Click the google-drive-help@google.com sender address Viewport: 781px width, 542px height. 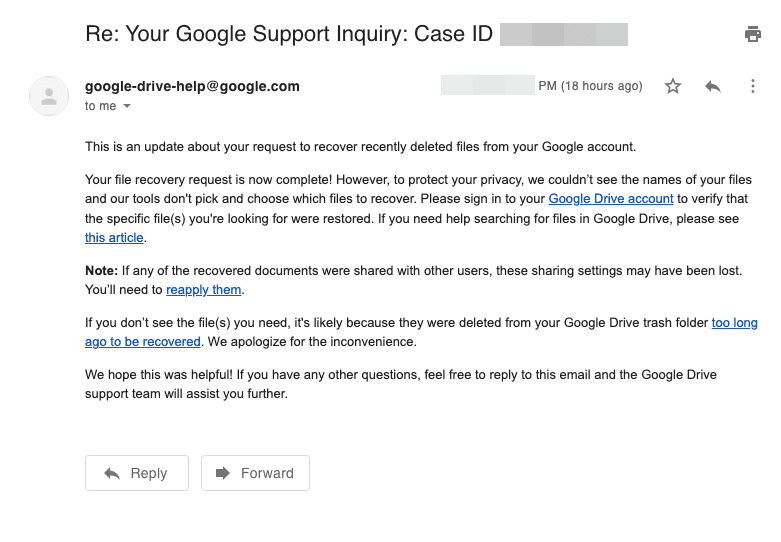click(192, 86)
